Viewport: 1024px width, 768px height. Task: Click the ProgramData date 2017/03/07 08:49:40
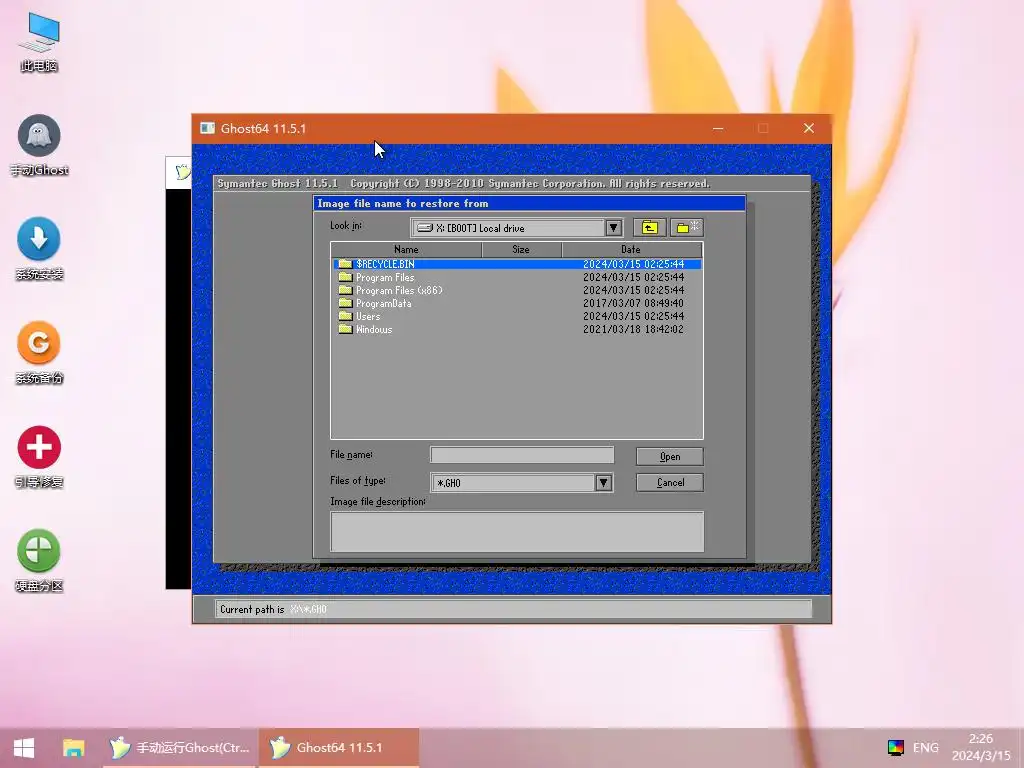[x=633, y=303]
